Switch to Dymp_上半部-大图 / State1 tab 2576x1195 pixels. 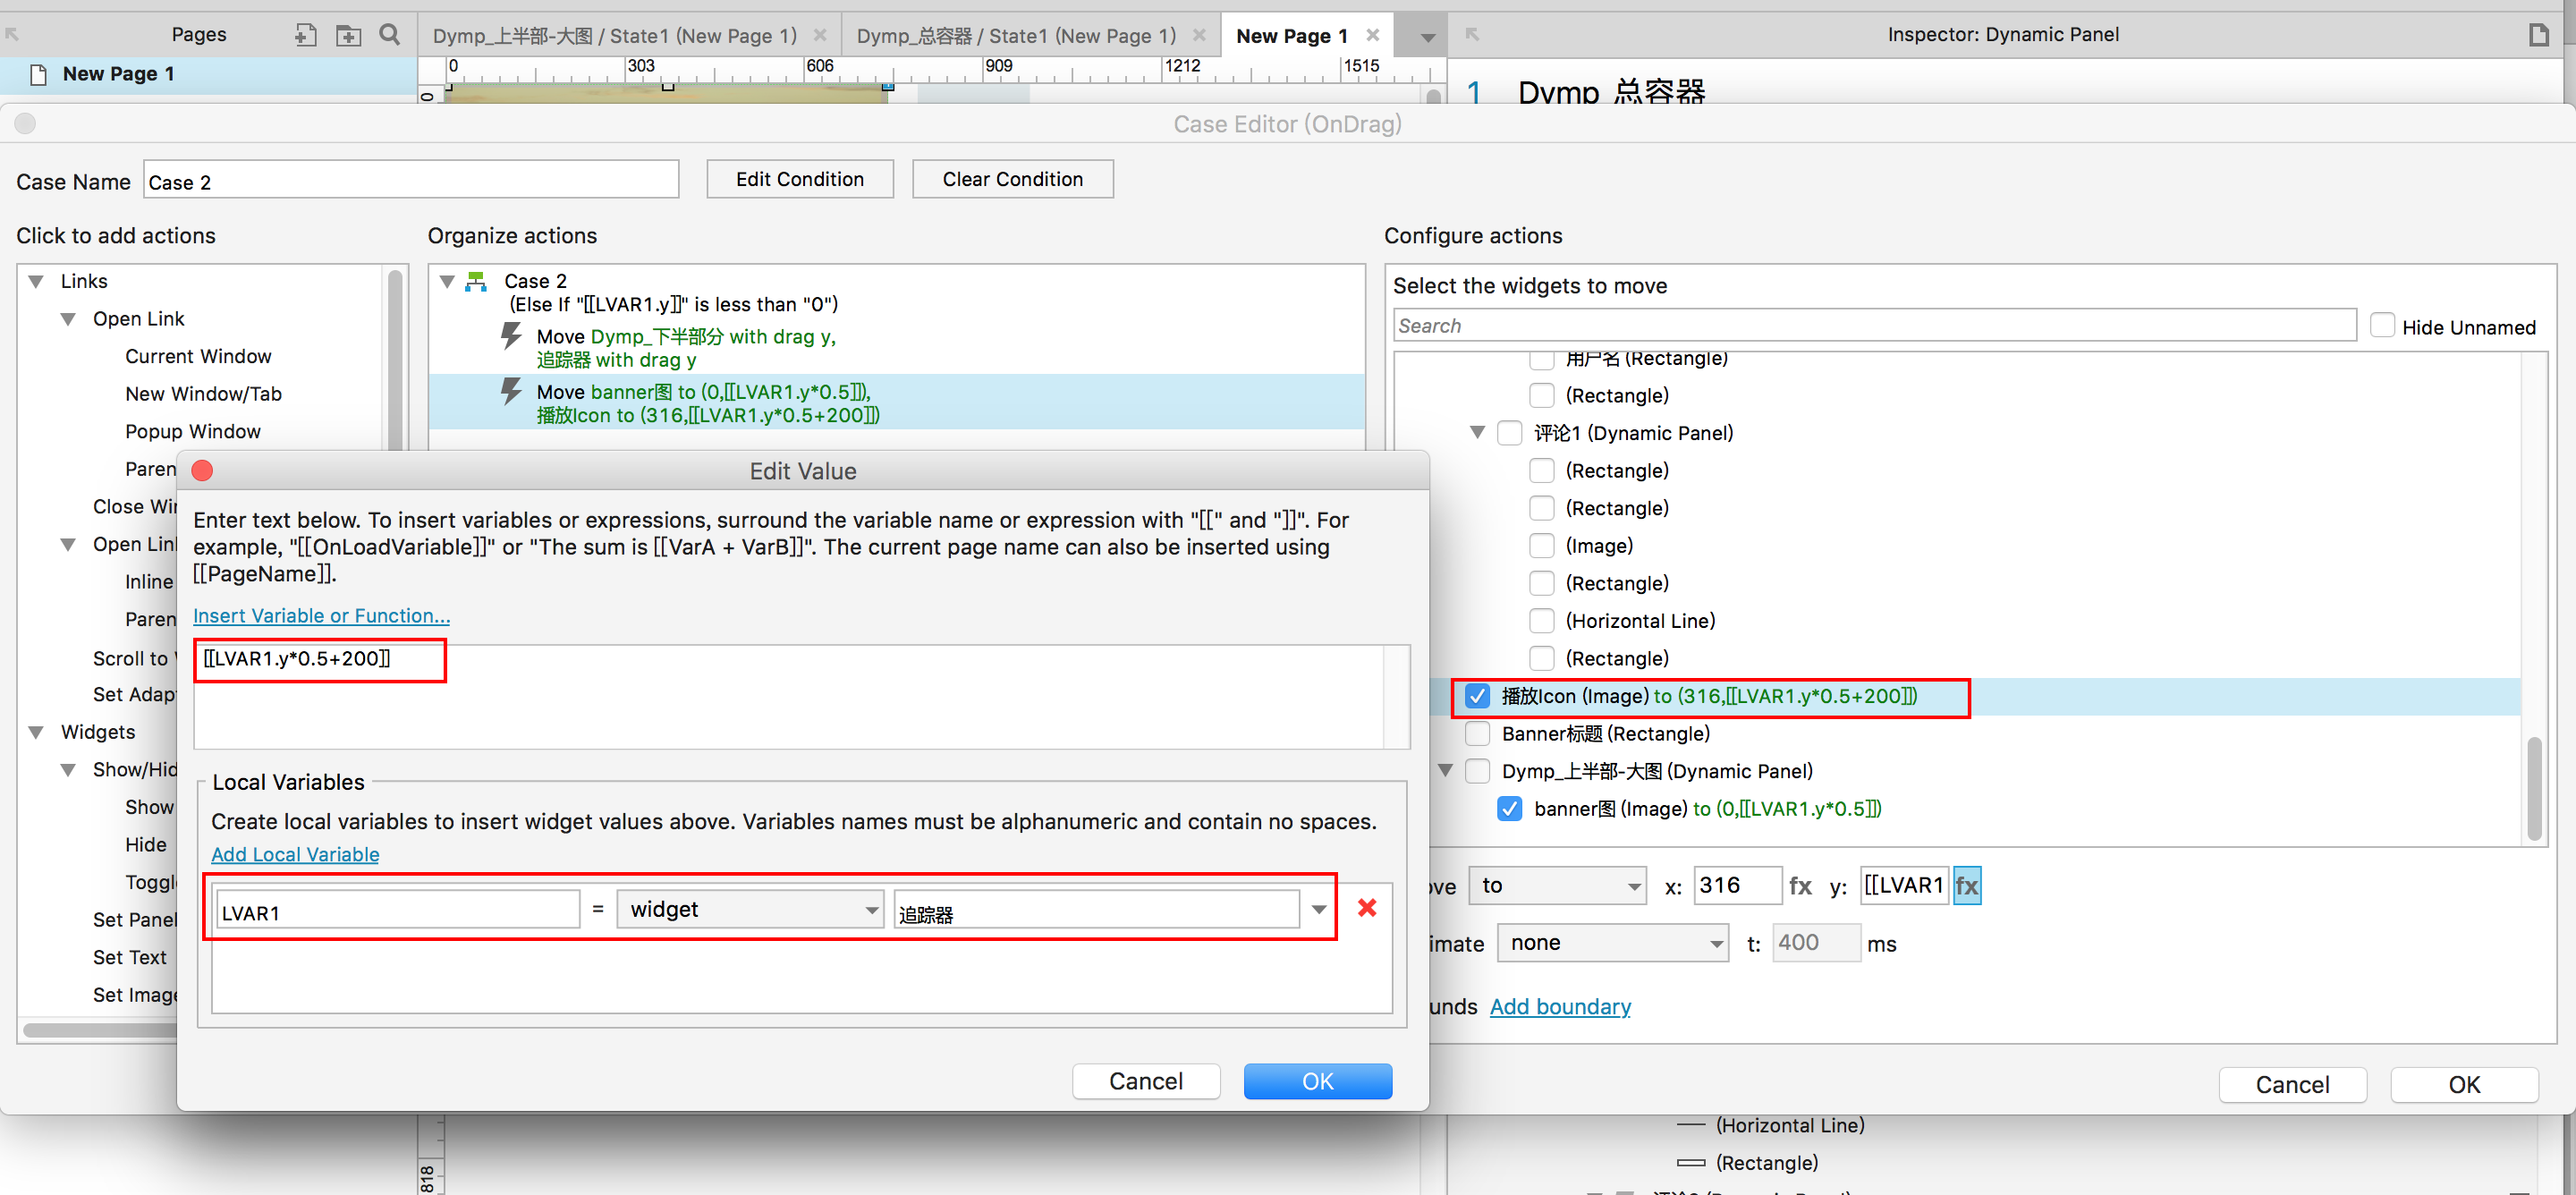[614, 36]
